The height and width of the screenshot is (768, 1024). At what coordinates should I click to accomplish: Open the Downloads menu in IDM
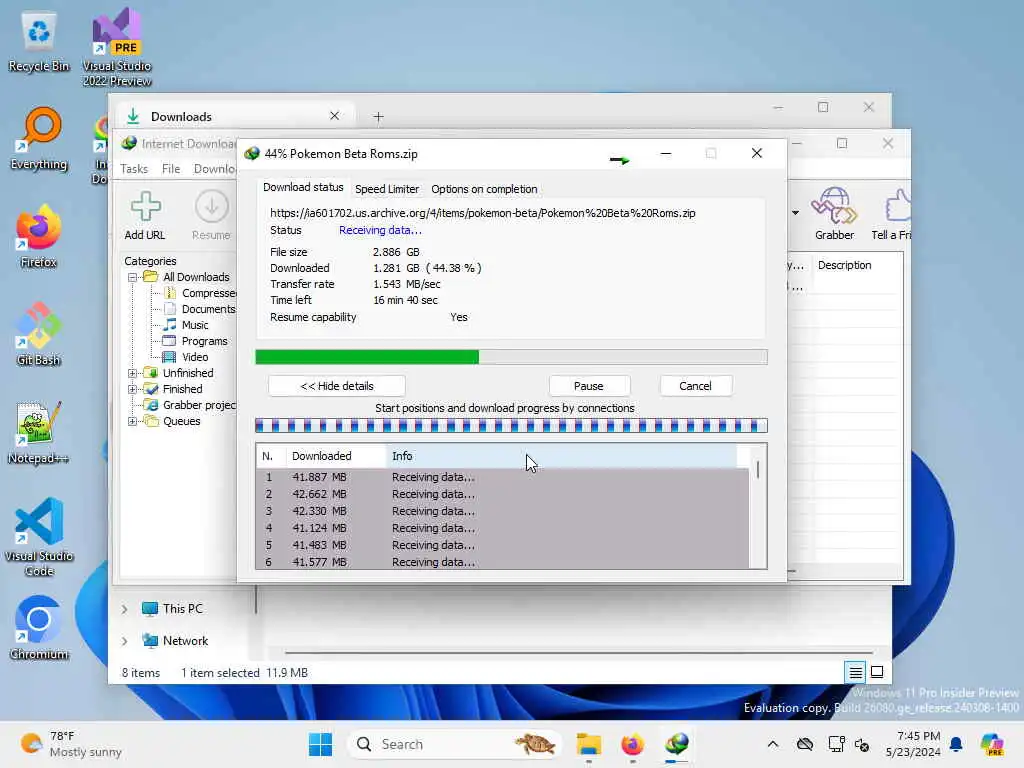(215, 168)
